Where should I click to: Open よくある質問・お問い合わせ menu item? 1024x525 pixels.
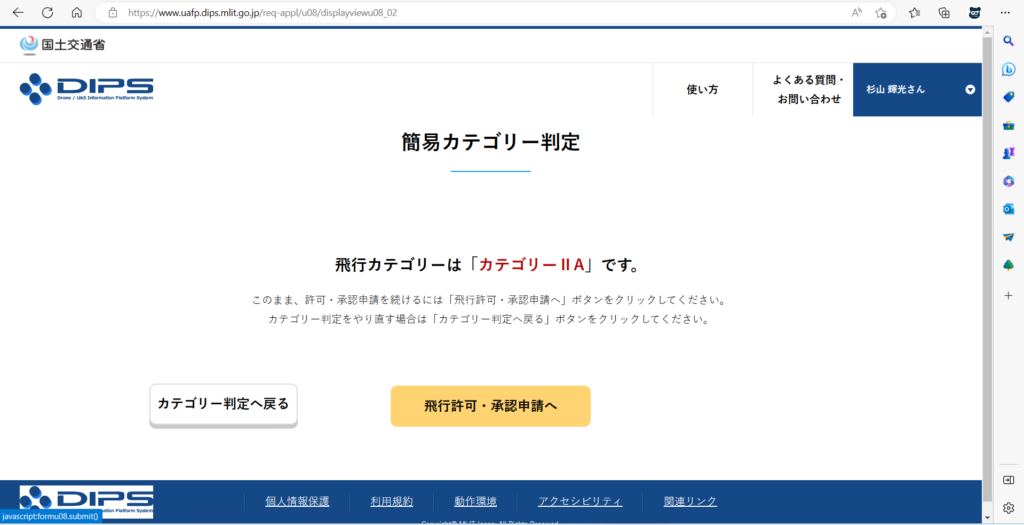(x=809, y=89)
